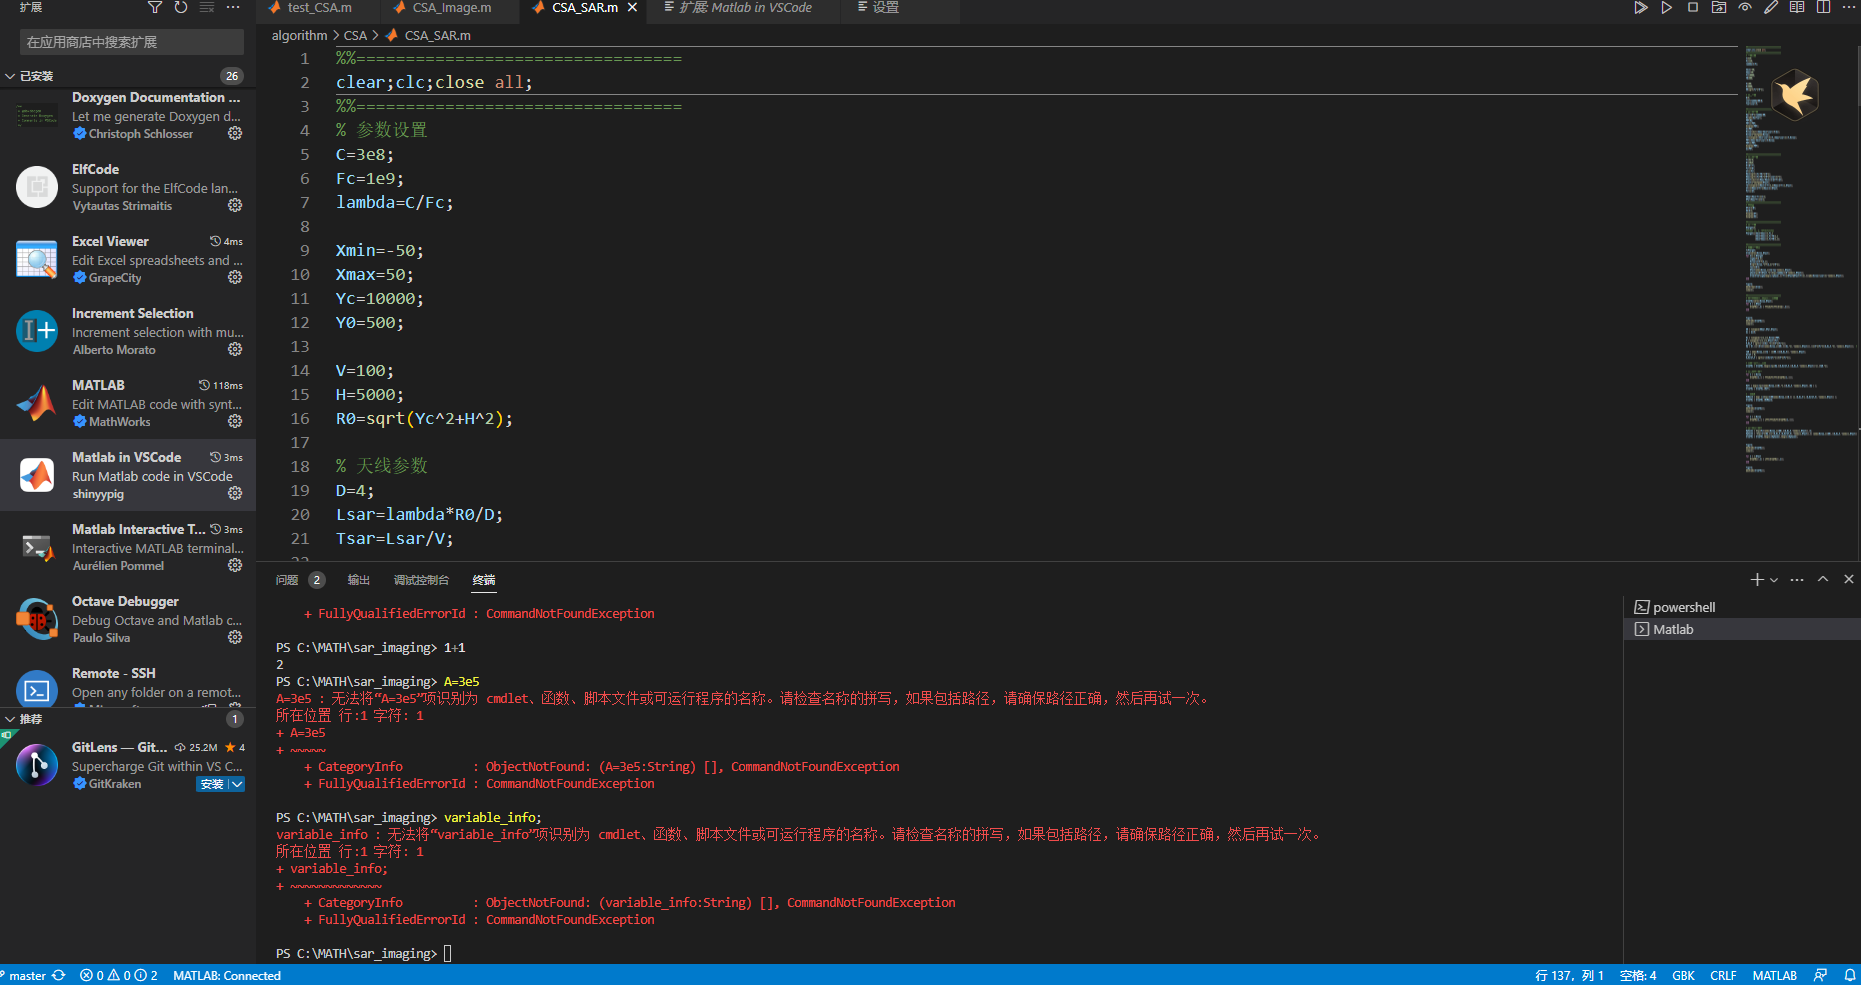Open the 问题 panel tab

tap(287, 580)
